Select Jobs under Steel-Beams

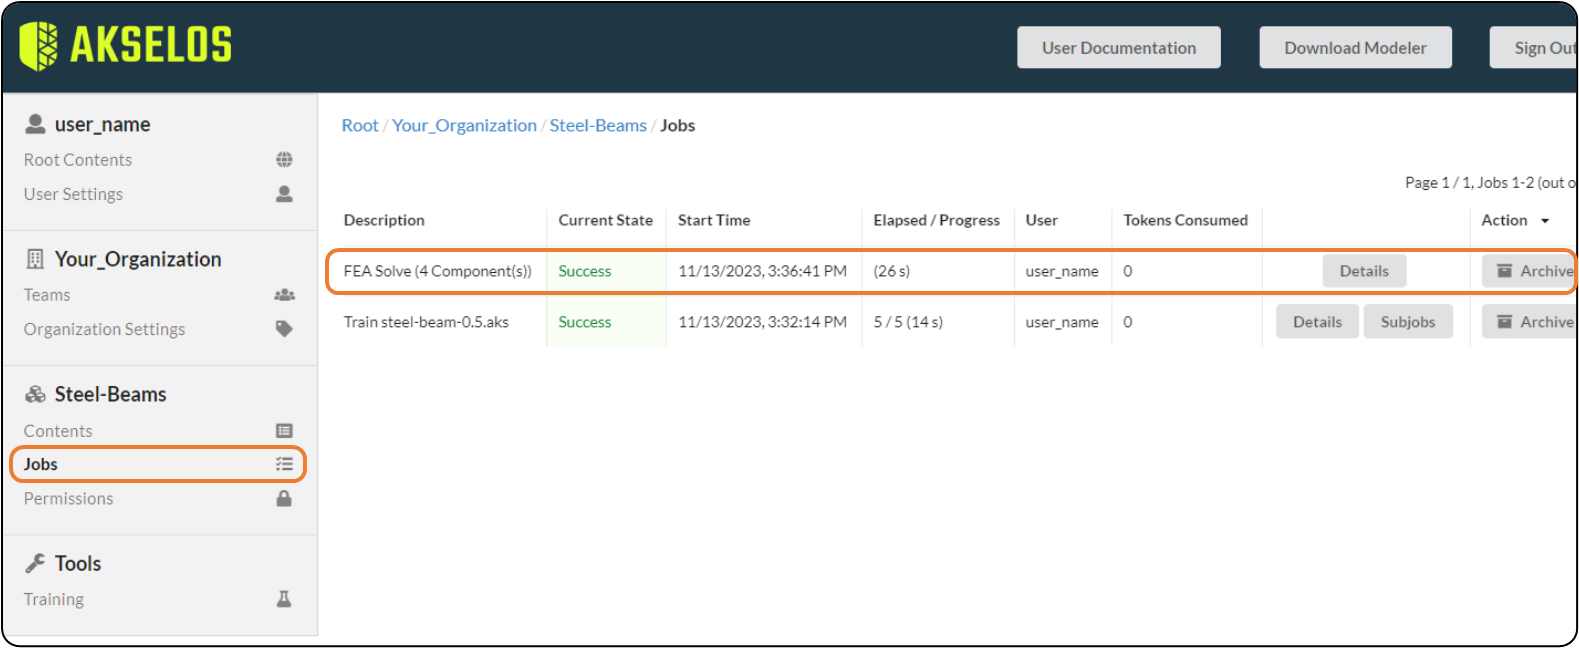pyautogui.click(x=41, y=464)
